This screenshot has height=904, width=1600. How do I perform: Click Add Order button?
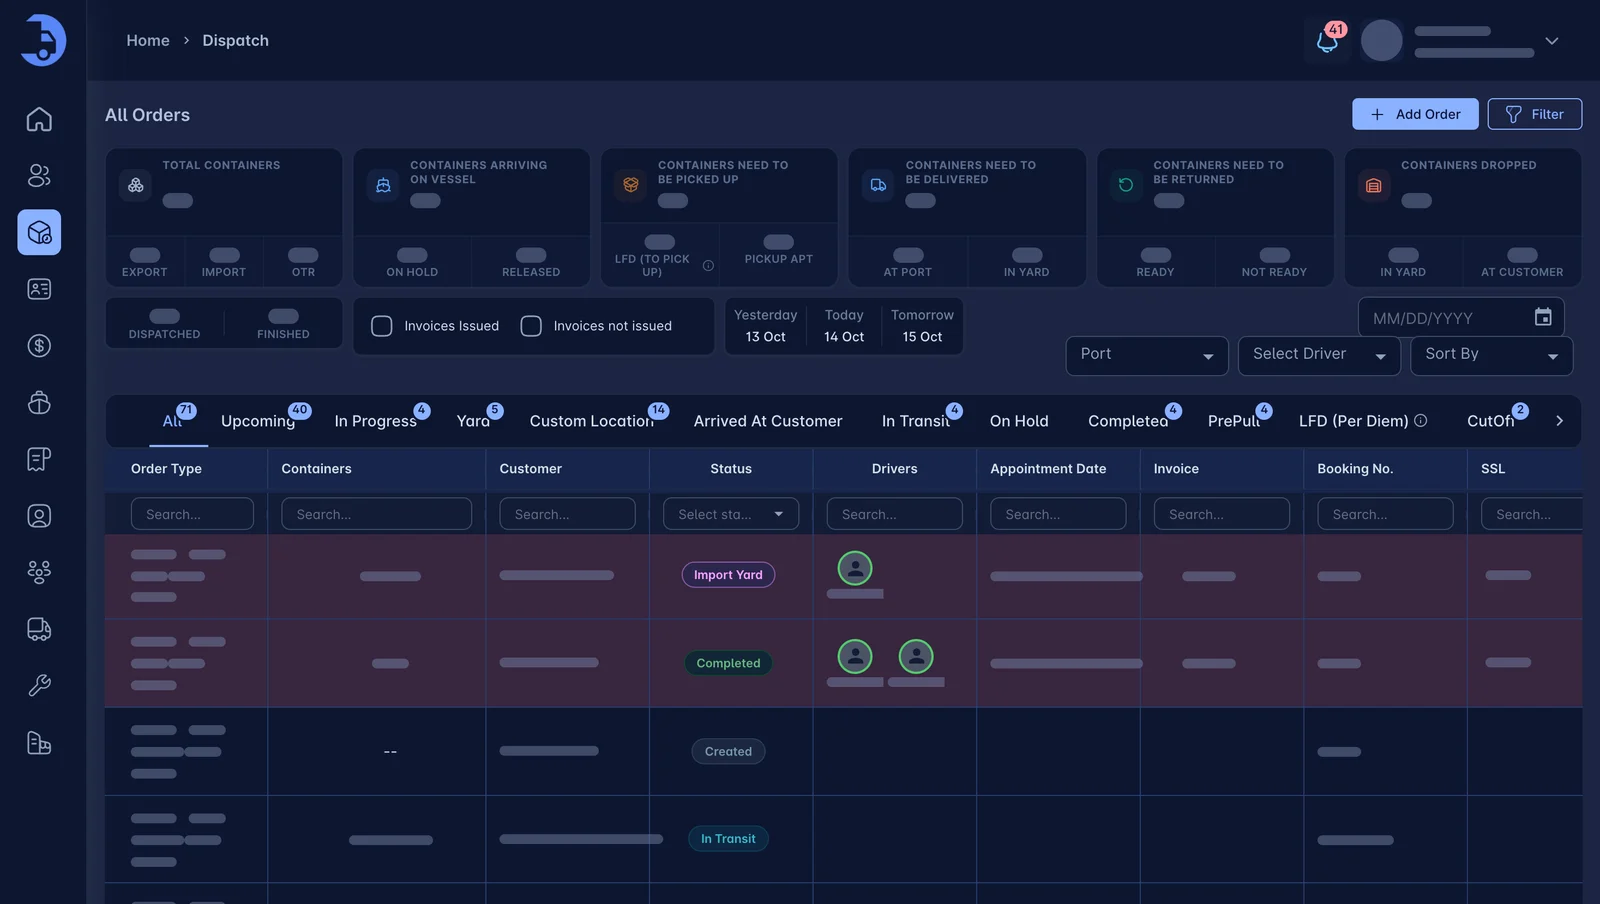click(x=1415, y=114)
